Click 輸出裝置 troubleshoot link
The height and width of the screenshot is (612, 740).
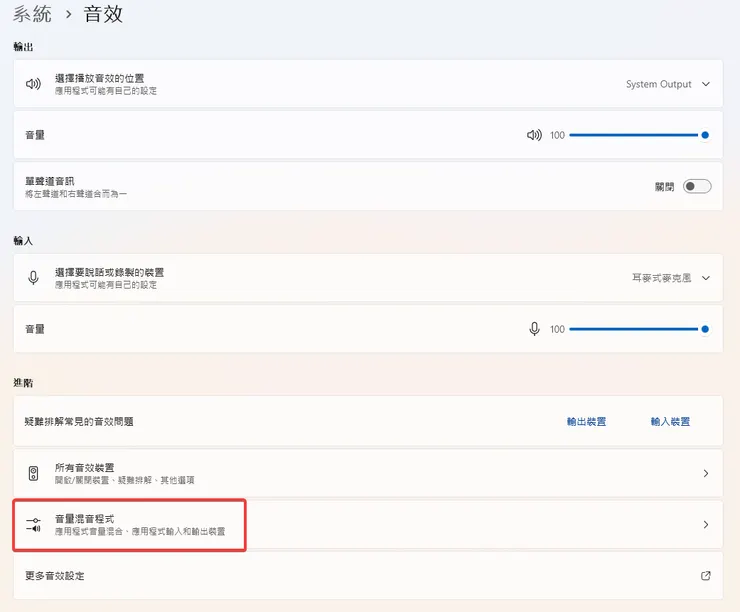pos(586,421)
